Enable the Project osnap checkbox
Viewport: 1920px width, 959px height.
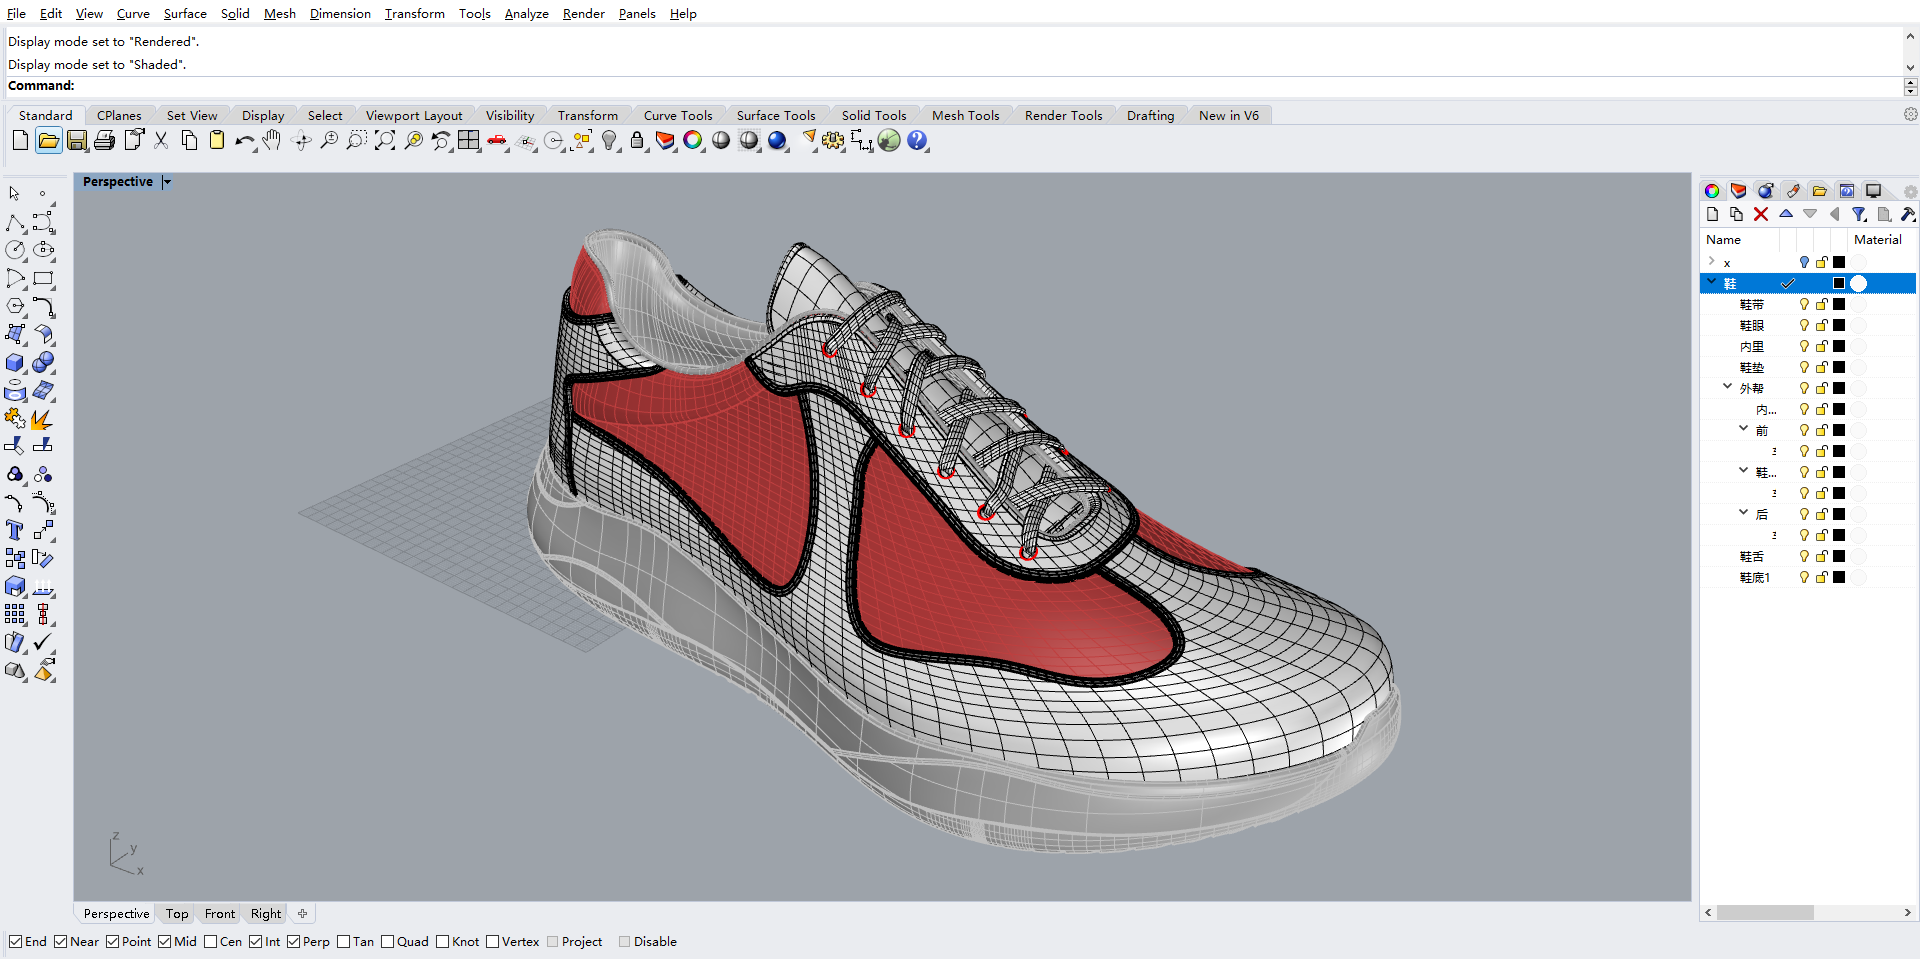pos(551,941)
